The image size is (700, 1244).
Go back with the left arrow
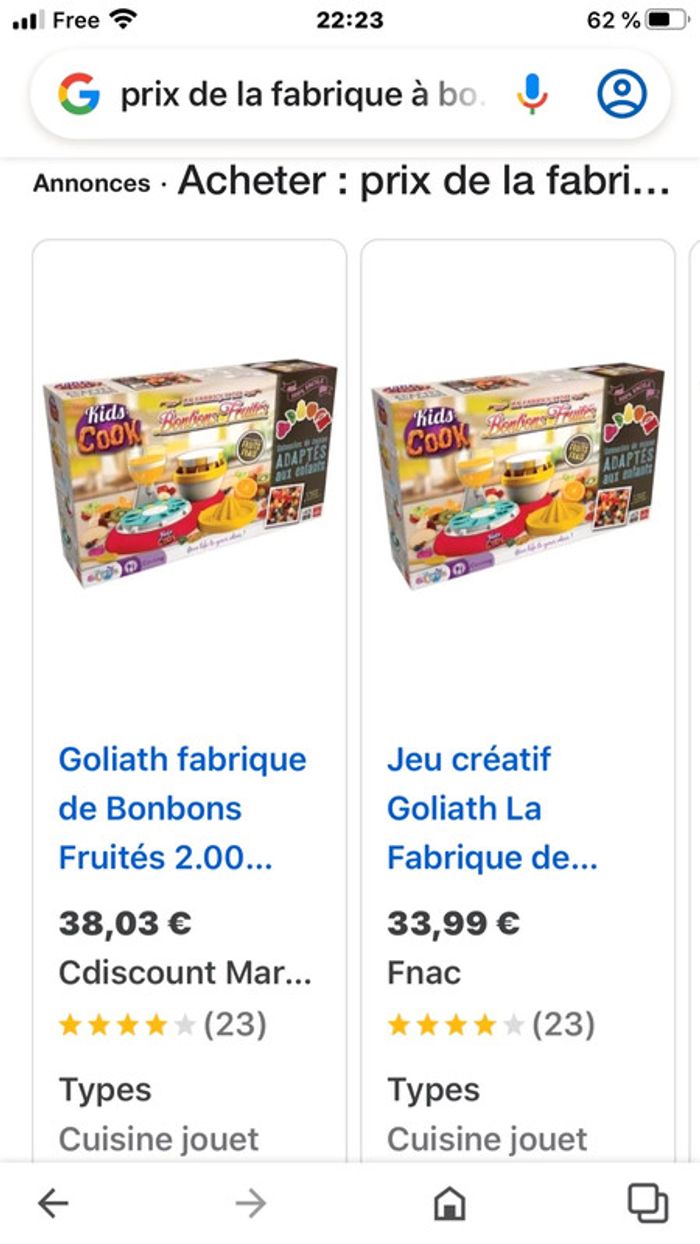pos(53,1203)
